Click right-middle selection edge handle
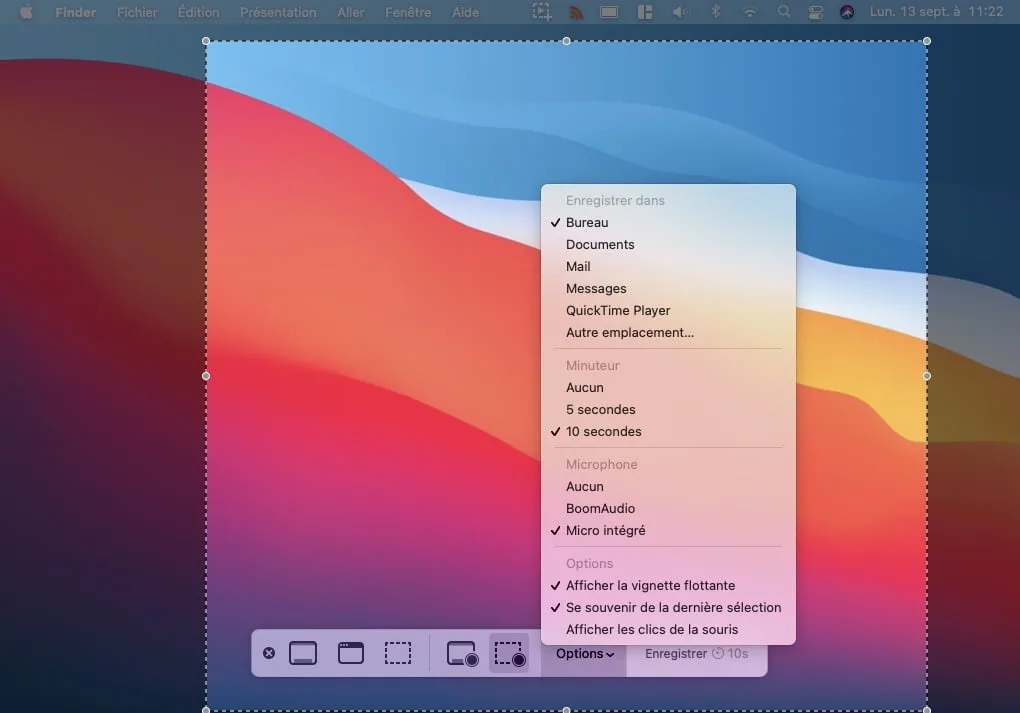The width and height of the screenshot is (1020, 713). 927,376
